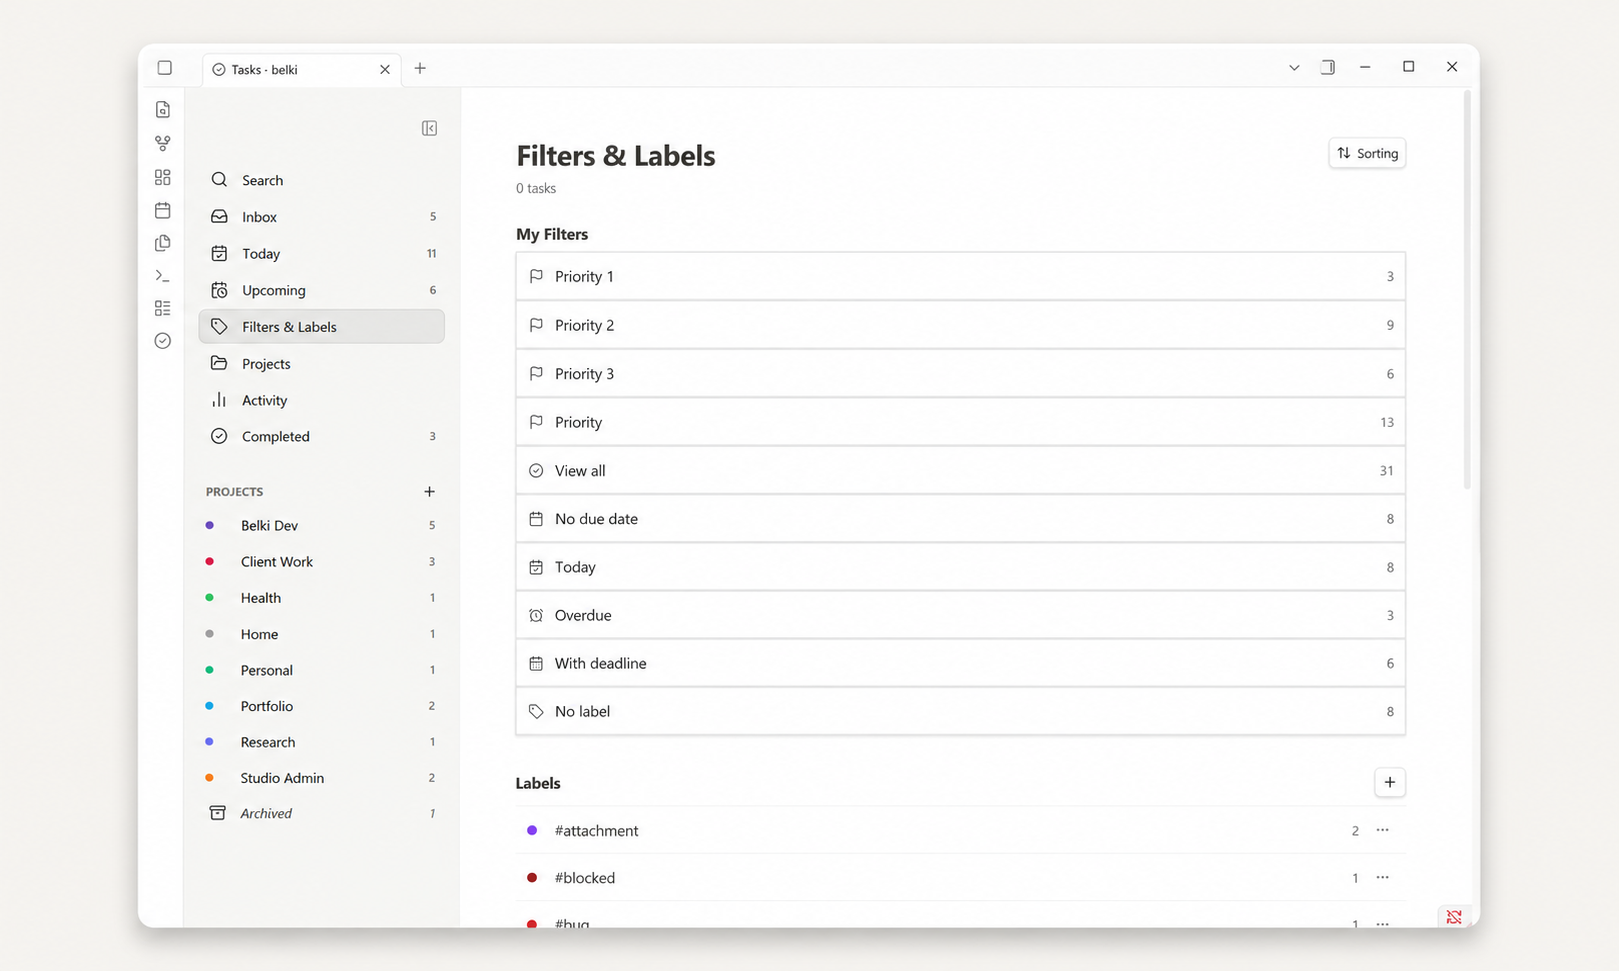Open a new tab with plus
The height and width of the screenshot is (971, 1619).
(420, 68)
